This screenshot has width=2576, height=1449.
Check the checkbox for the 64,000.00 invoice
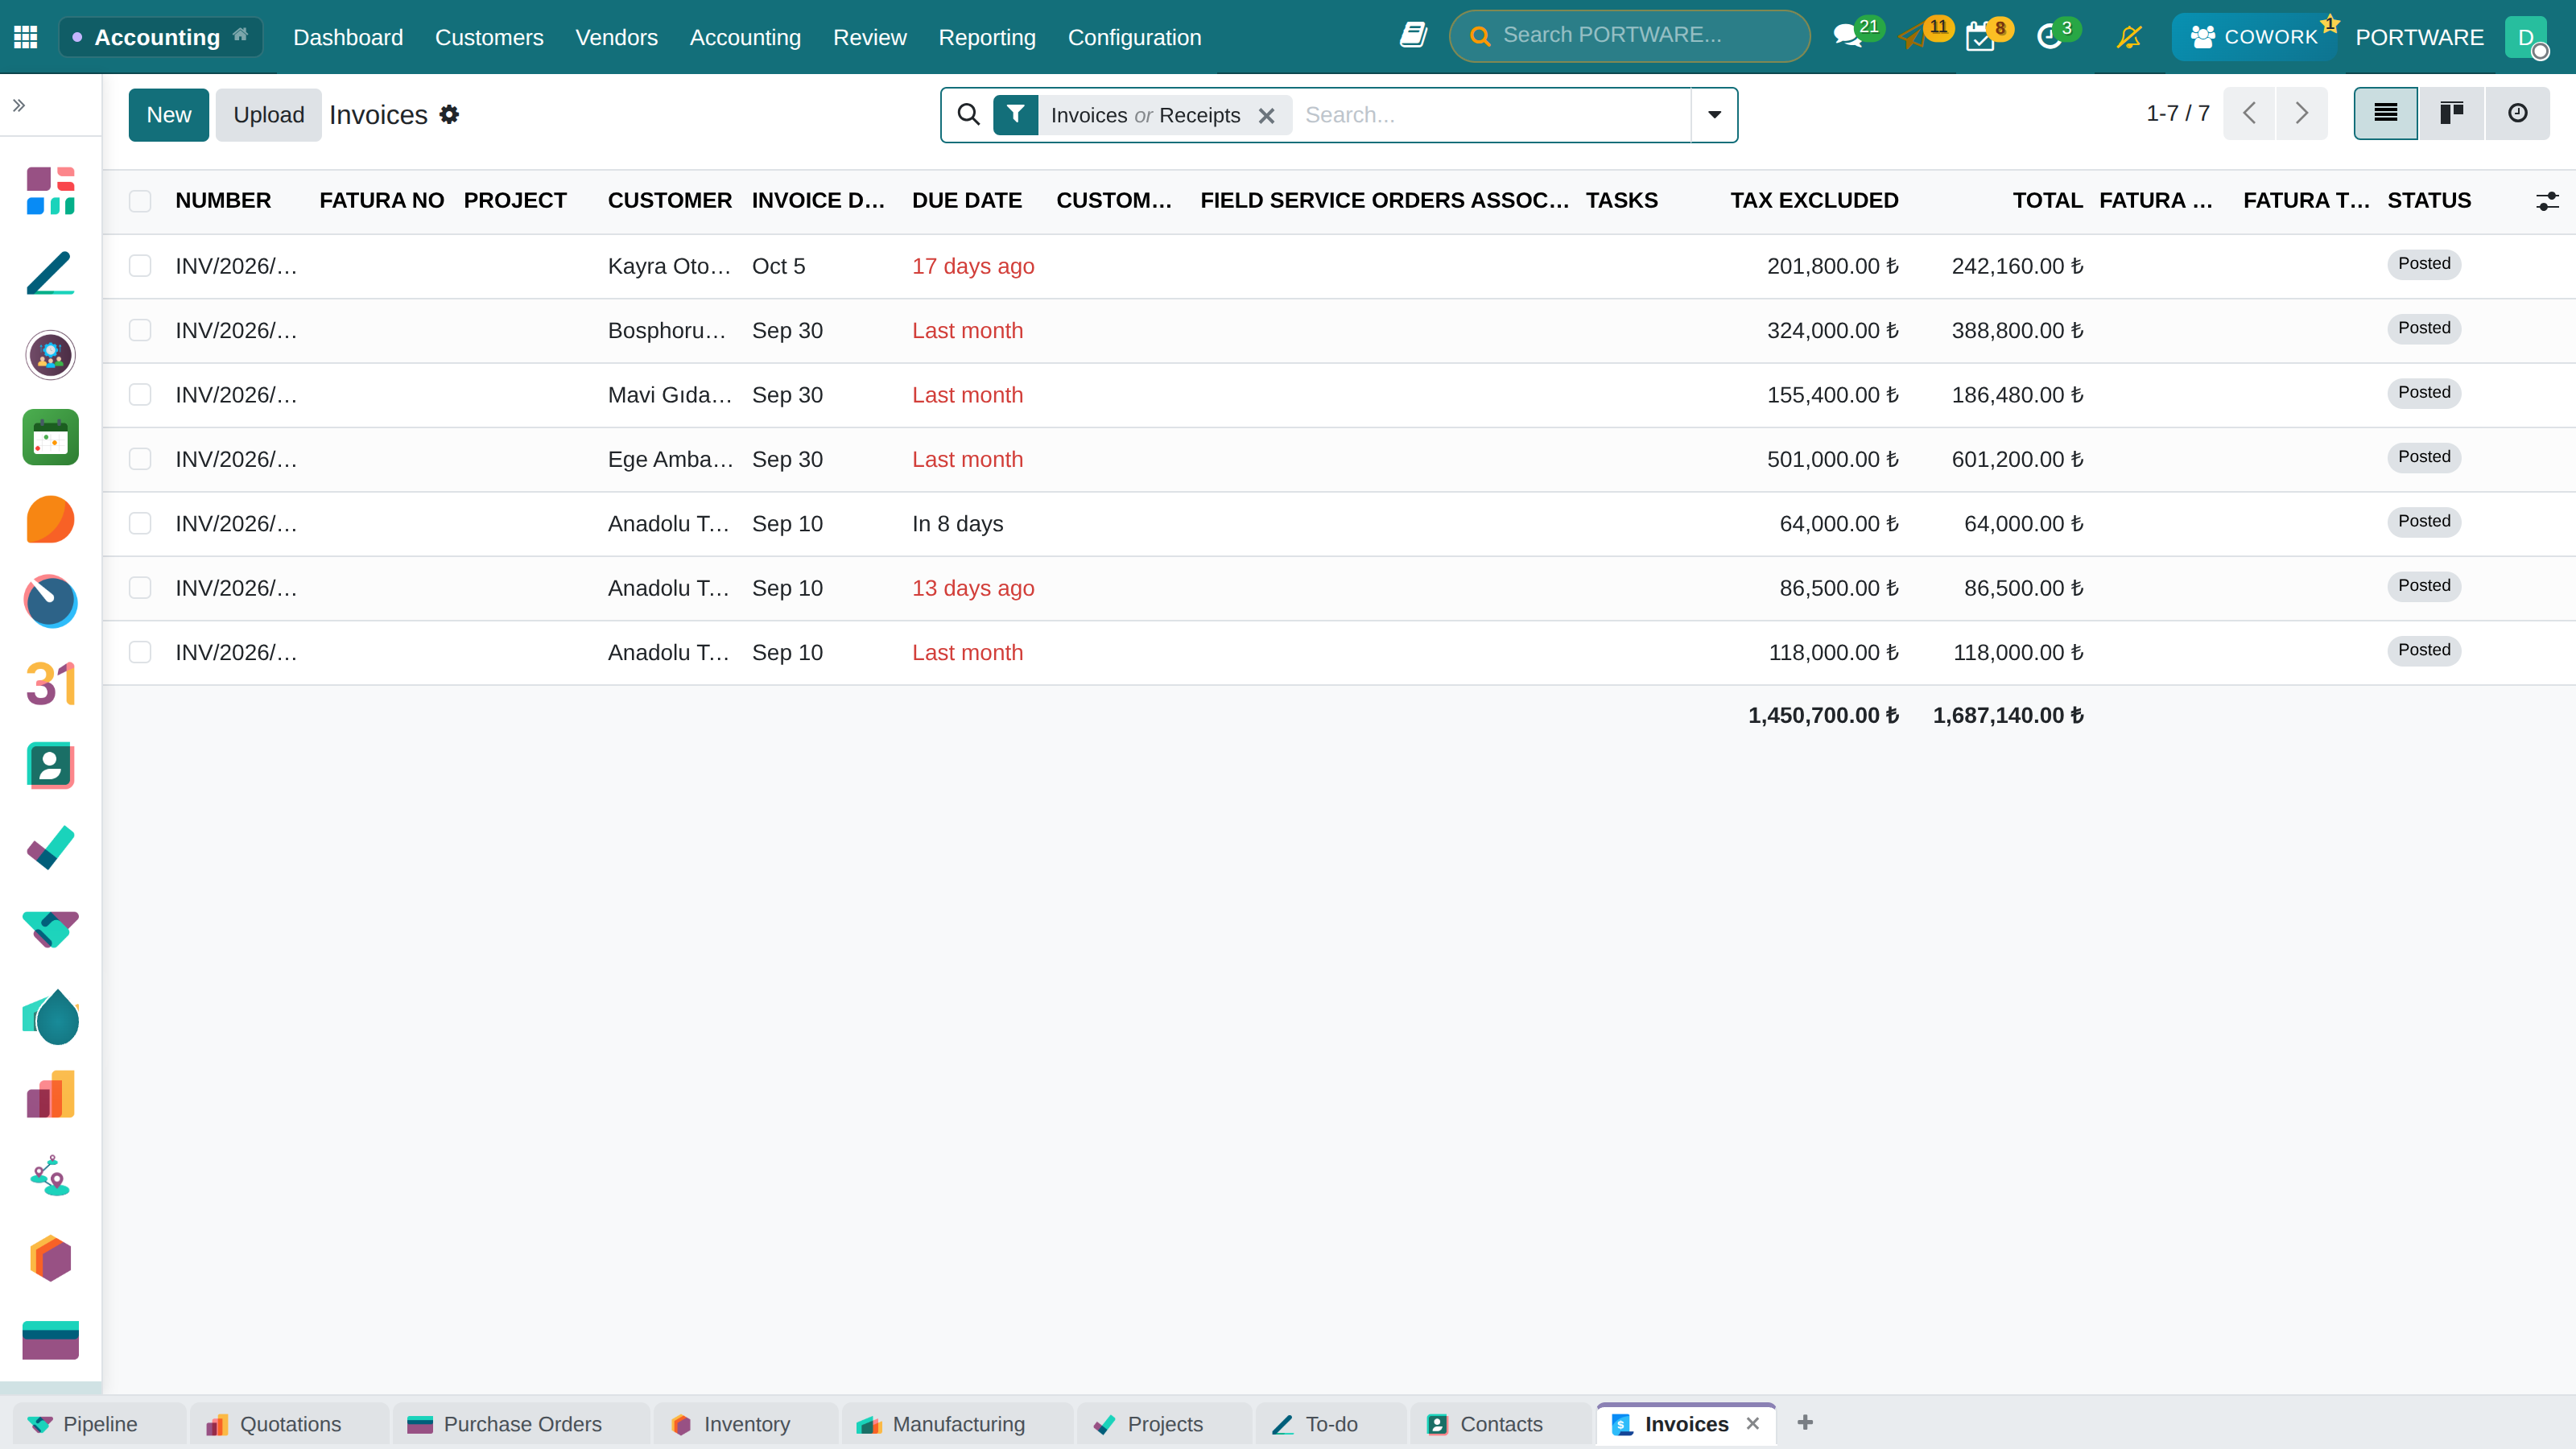click(140, 524)
